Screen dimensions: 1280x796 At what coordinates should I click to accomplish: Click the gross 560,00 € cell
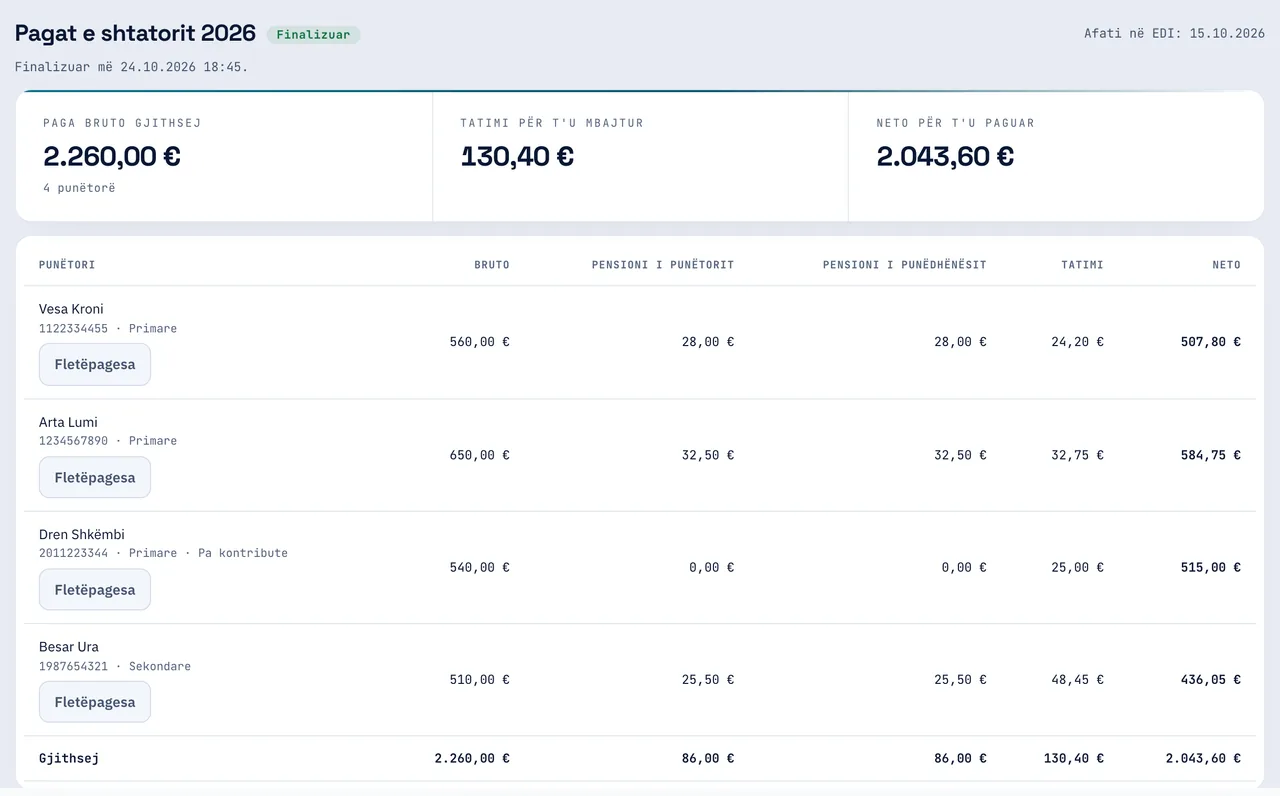click(480, 342)
